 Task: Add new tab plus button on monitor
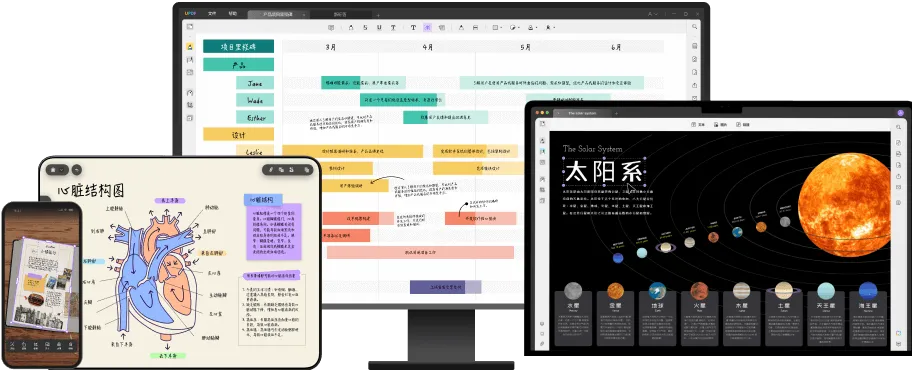point(378,15)
